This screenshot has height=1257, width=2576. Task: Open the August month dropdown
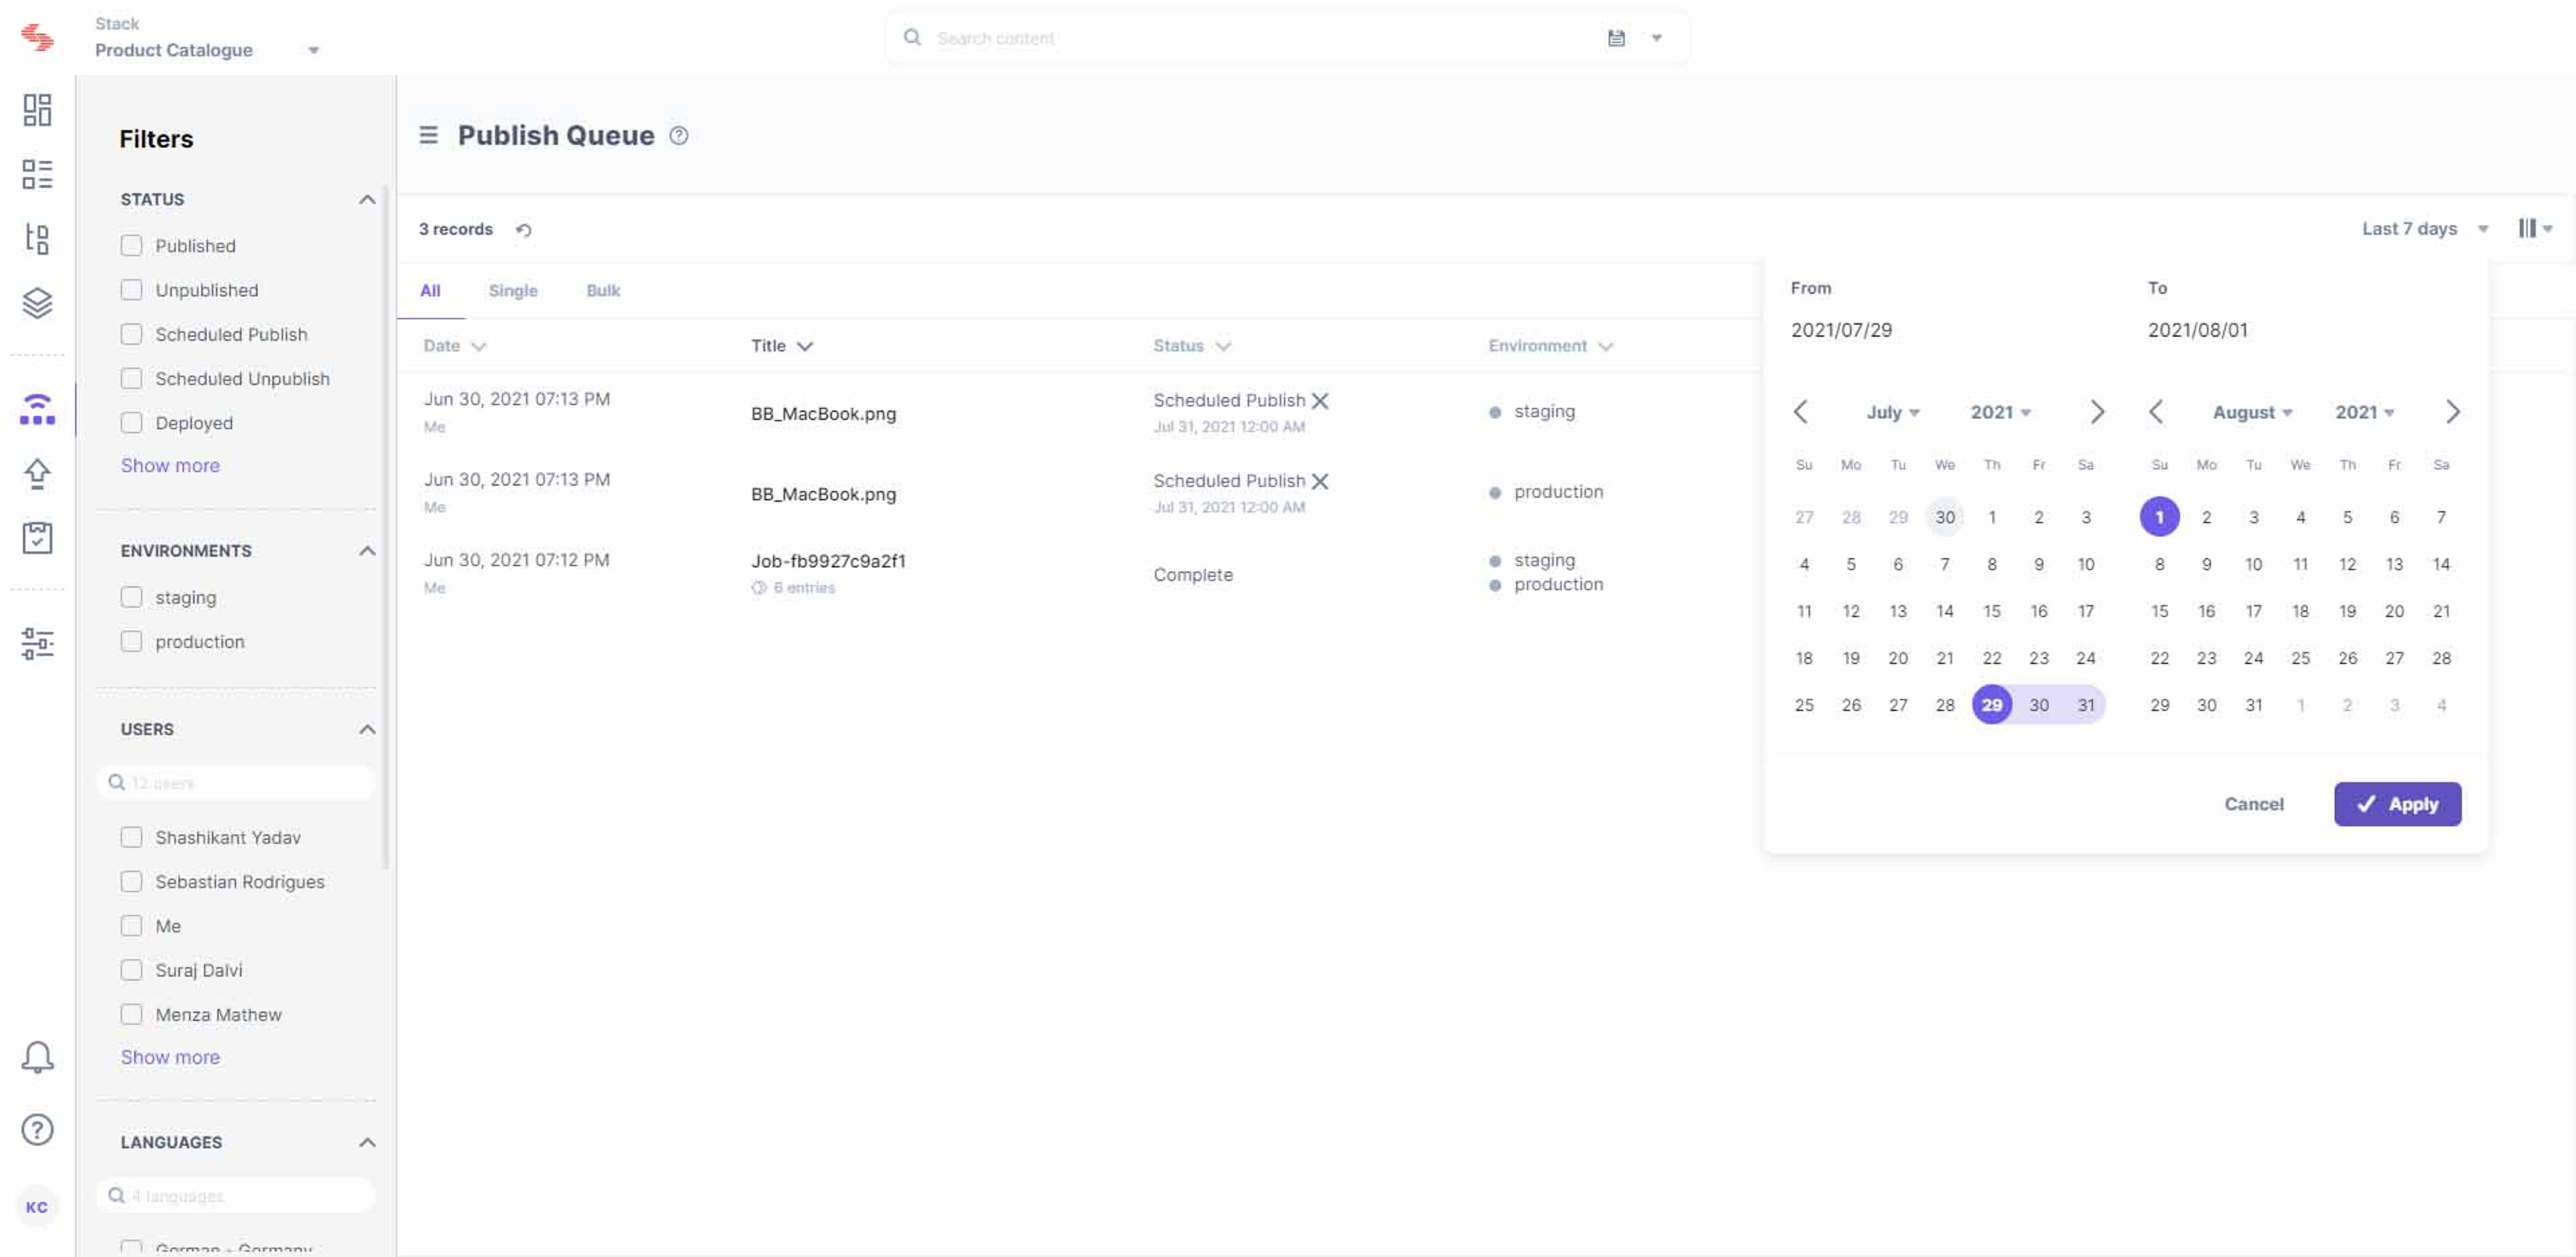tap(2252, 412)
